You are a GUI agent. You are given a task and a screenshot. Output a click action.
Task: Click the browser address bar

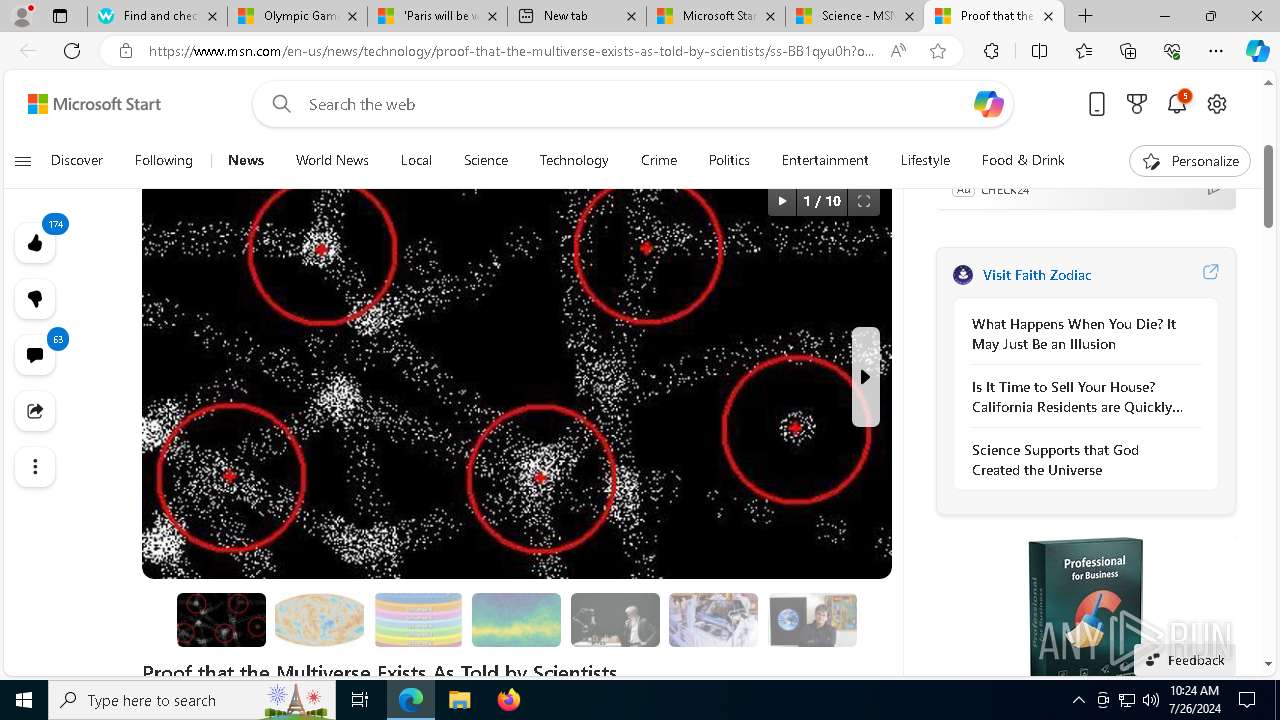coord(511,51)
